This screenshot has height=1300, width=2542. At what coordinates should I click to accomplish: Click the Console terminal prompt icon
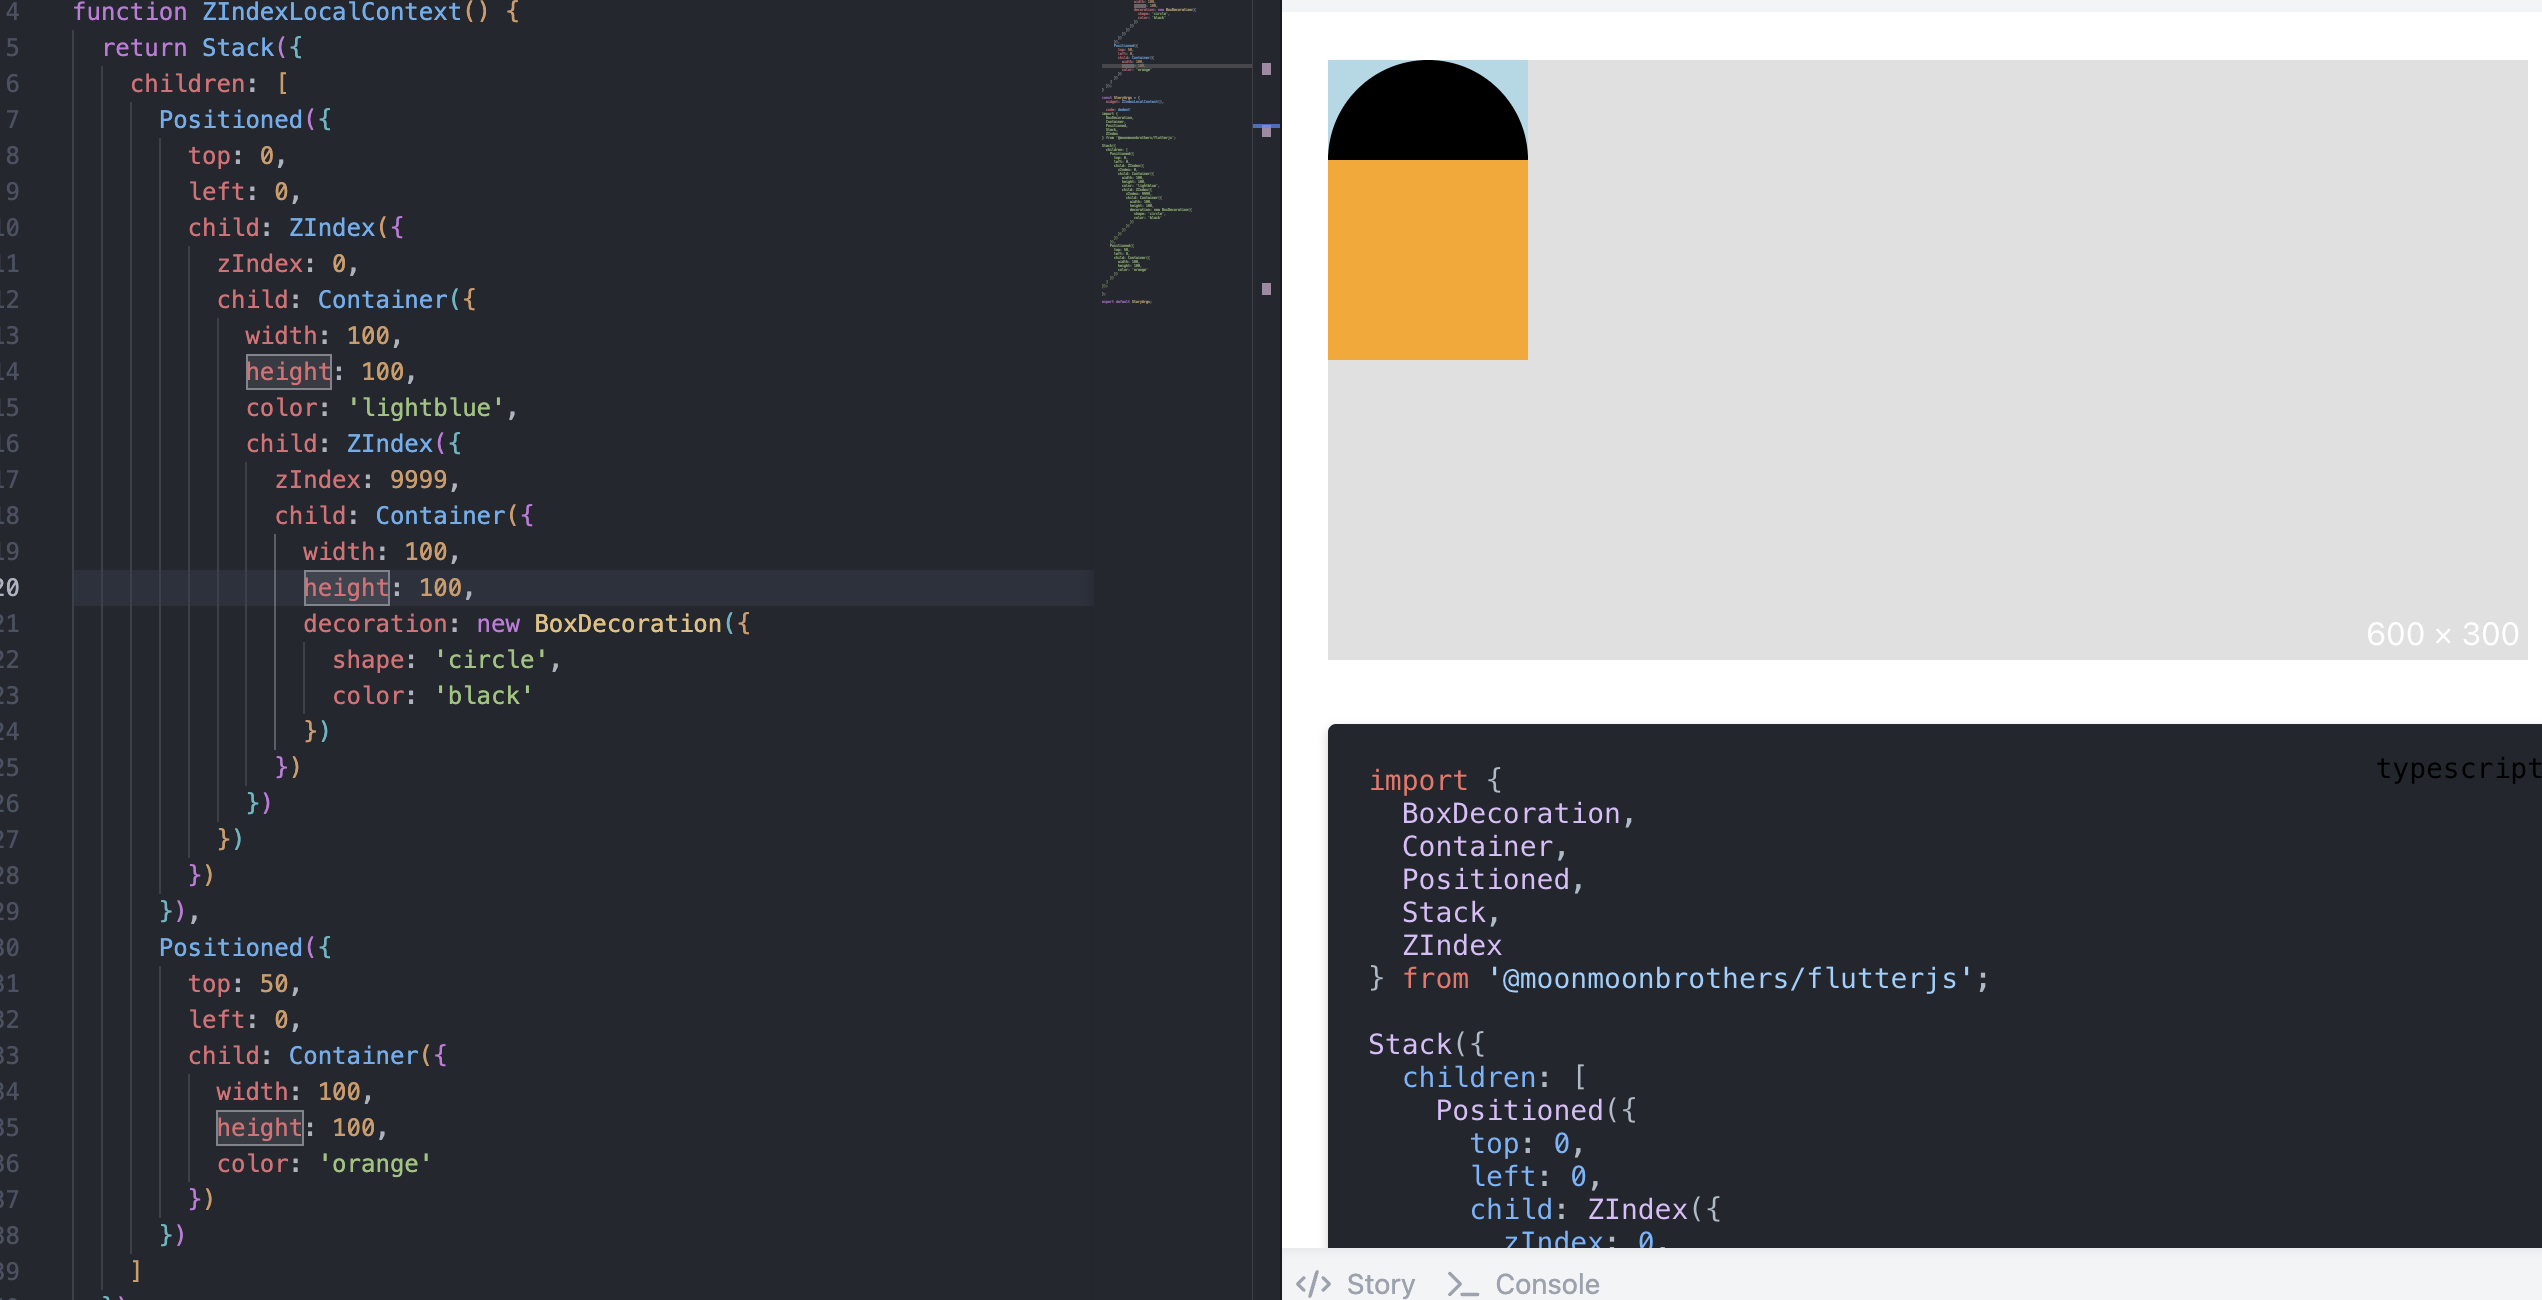coord(1462,1284)
